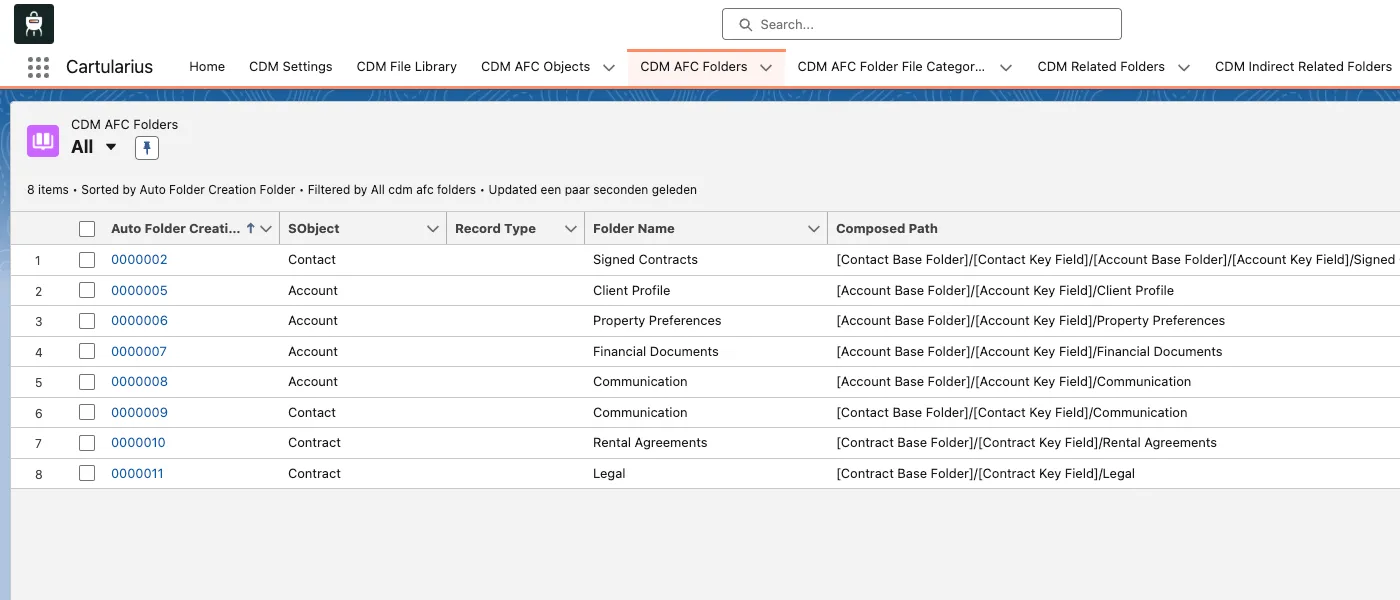
Task: Open the CDM AFC Objects tab menu chevron
Action: click(x=609, y=67)
